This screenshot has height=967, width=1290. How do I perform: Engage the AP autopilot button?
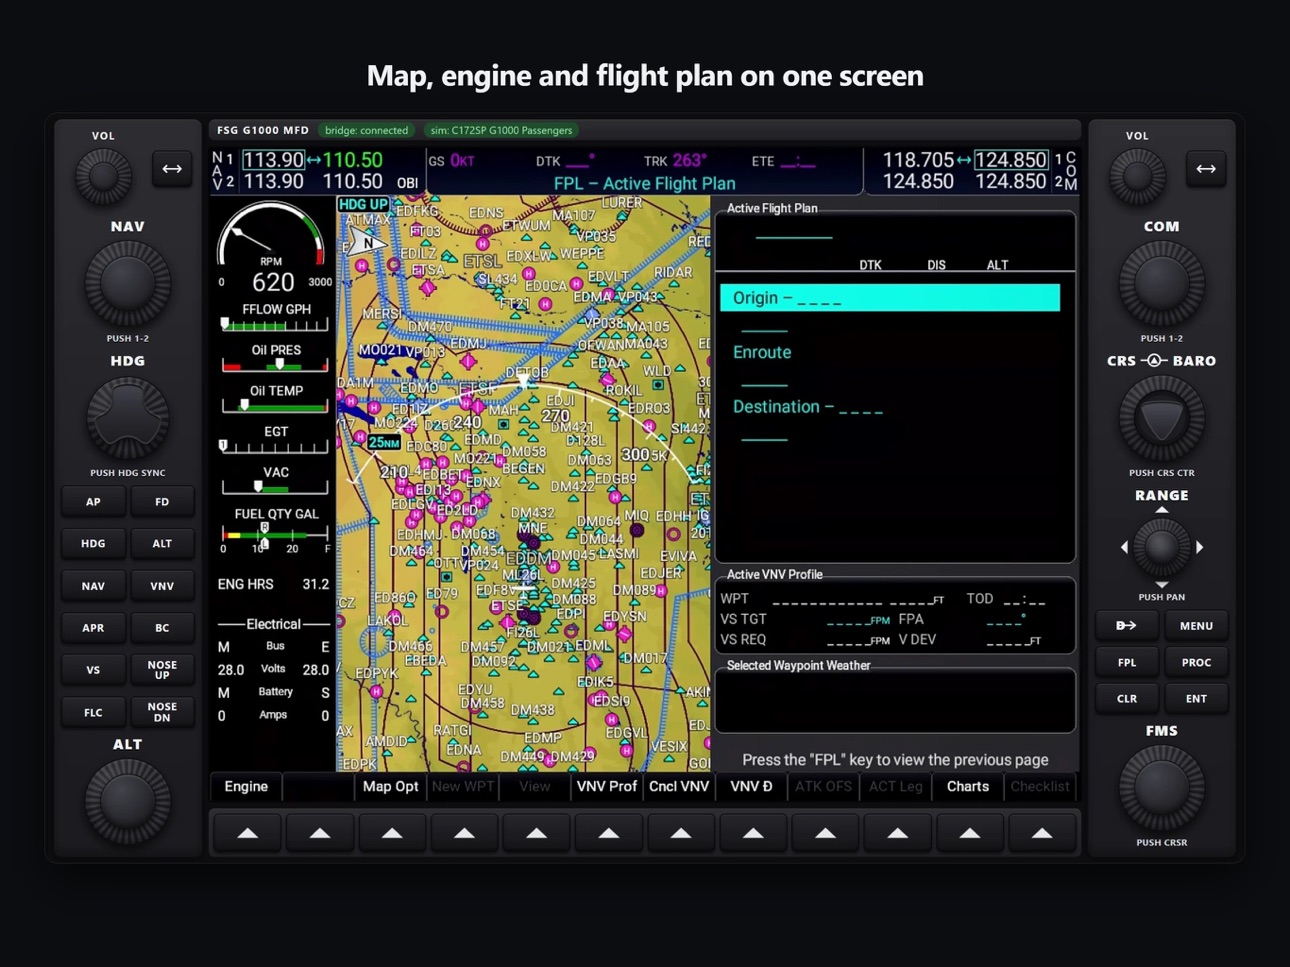(93, 502)
